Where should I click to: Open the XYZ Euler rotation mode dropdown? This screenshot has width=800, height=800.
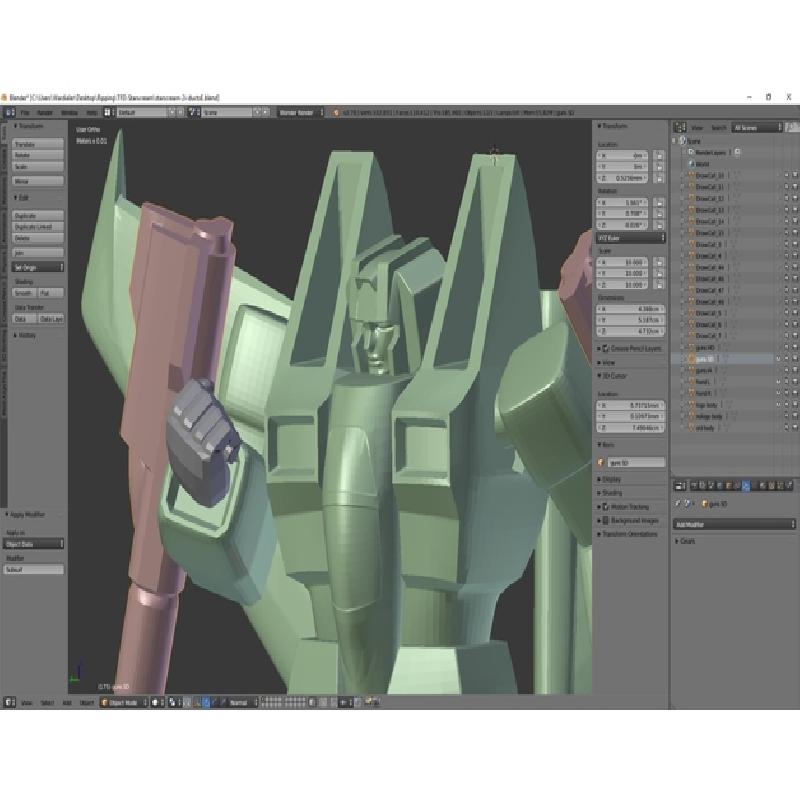[x=631, y=238]
